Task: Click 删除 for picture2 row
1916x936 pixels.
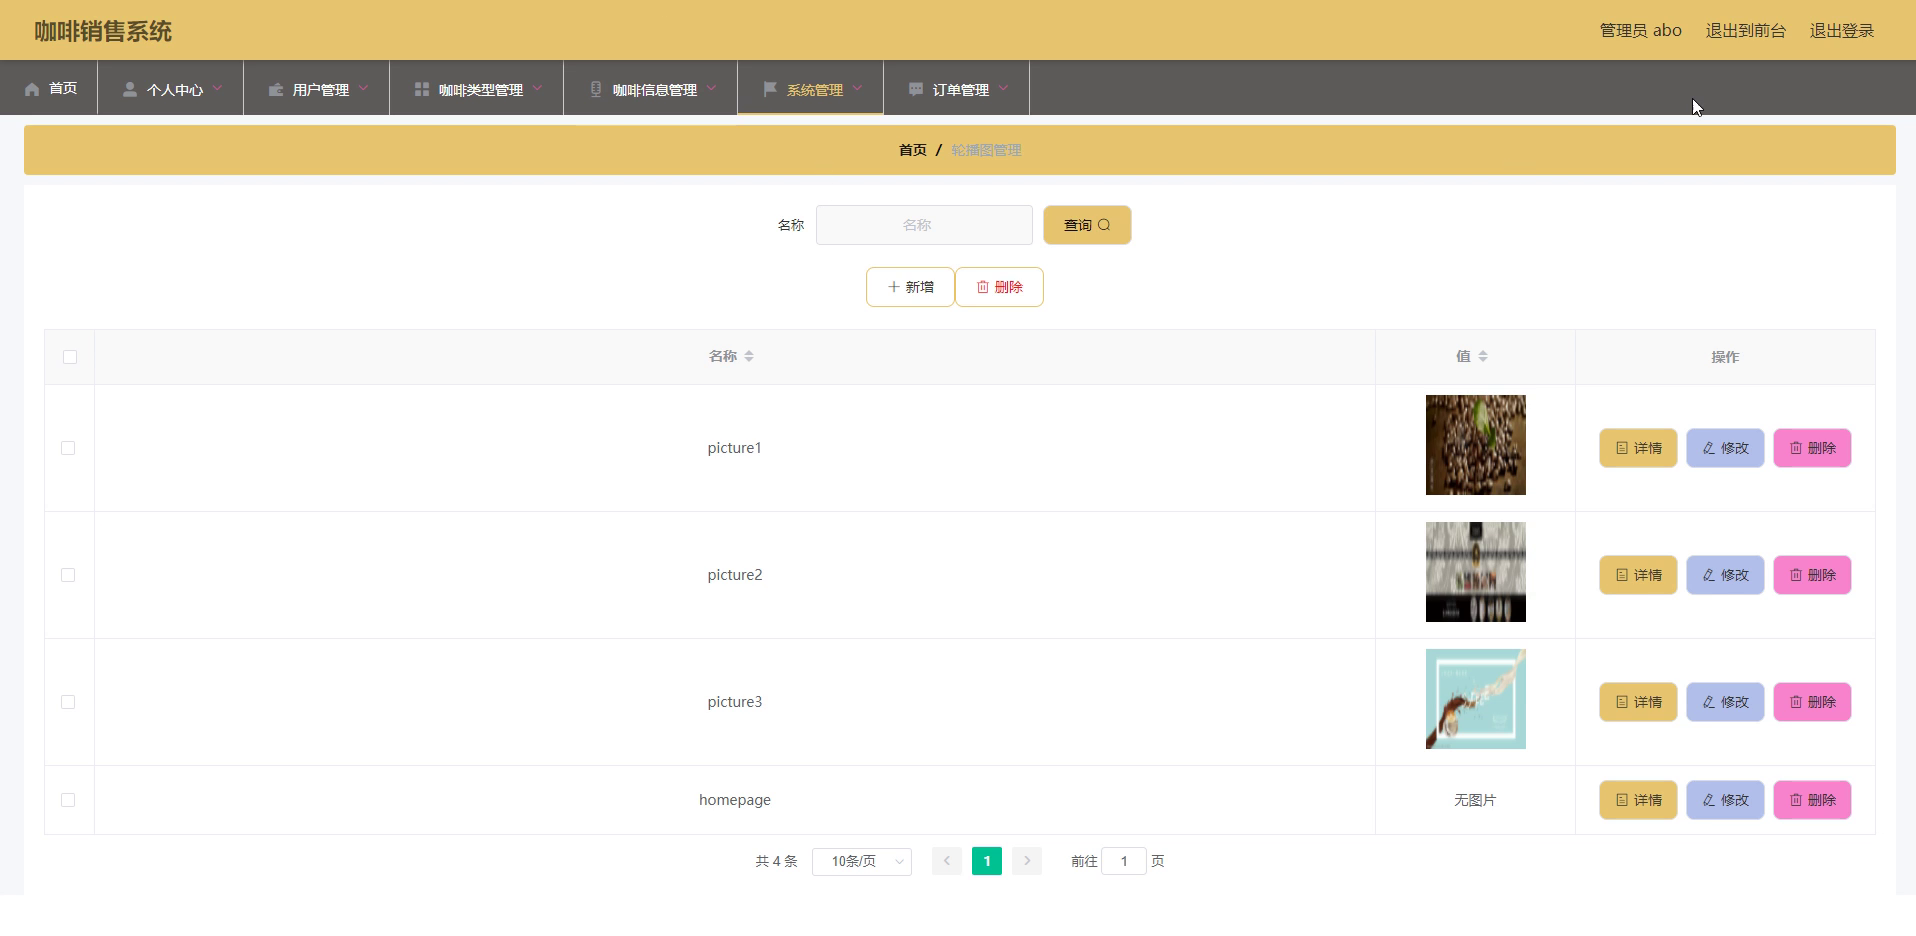Action: [x=1812, y=575]
